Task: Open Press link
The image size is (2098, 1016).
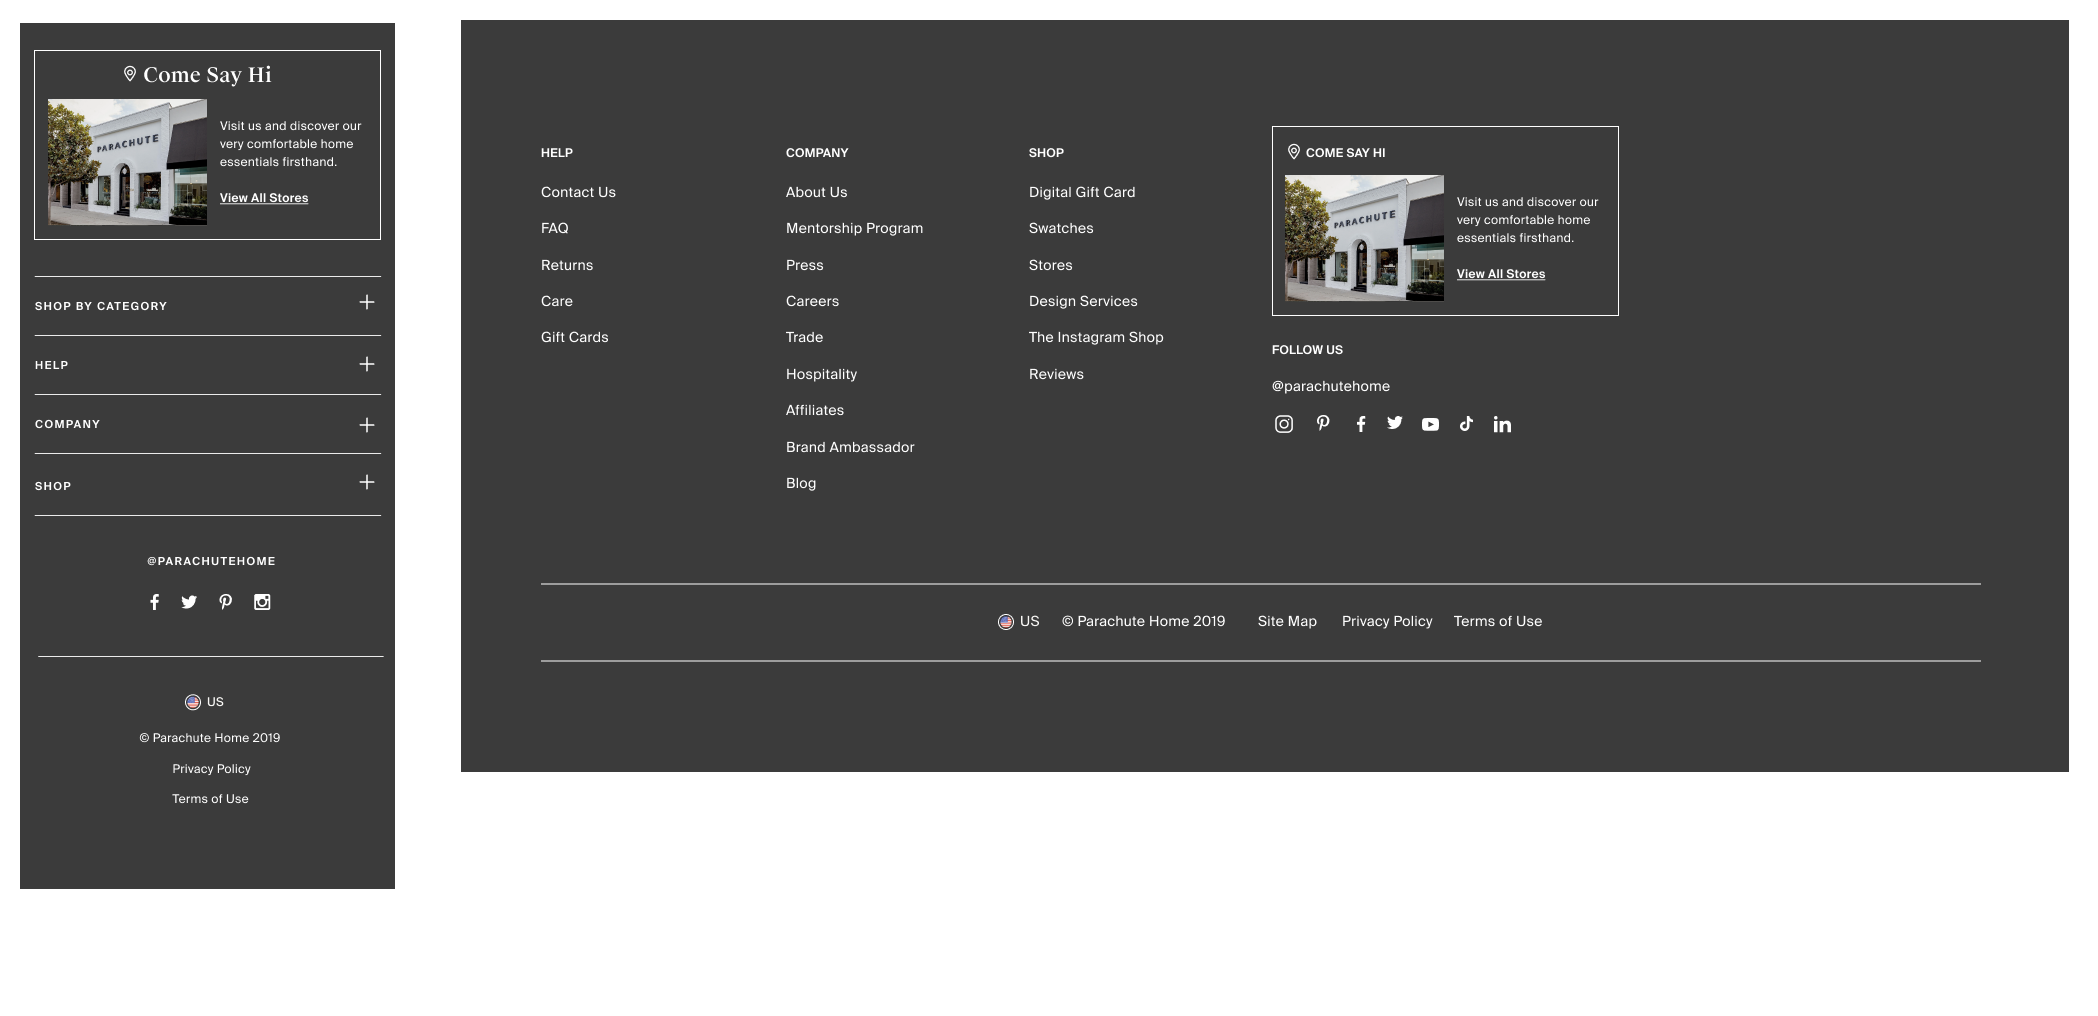Action: (x=805, y=265)
